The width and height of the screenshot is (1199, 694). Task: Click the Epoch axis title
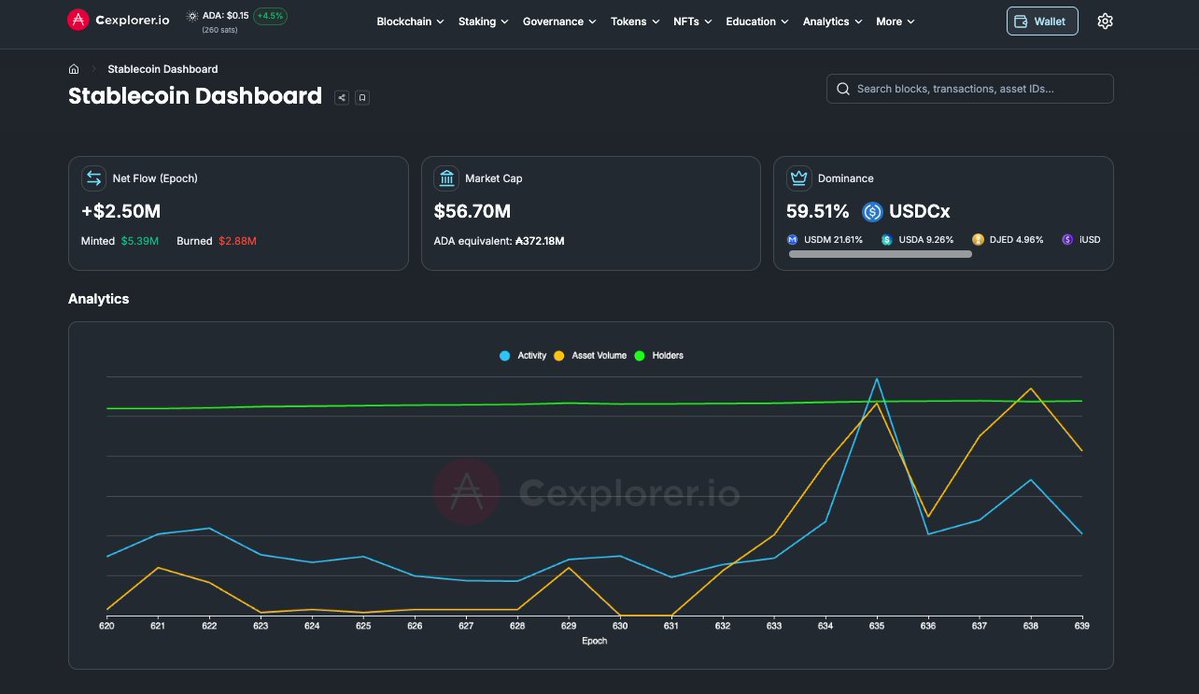(x=594, y=641)
